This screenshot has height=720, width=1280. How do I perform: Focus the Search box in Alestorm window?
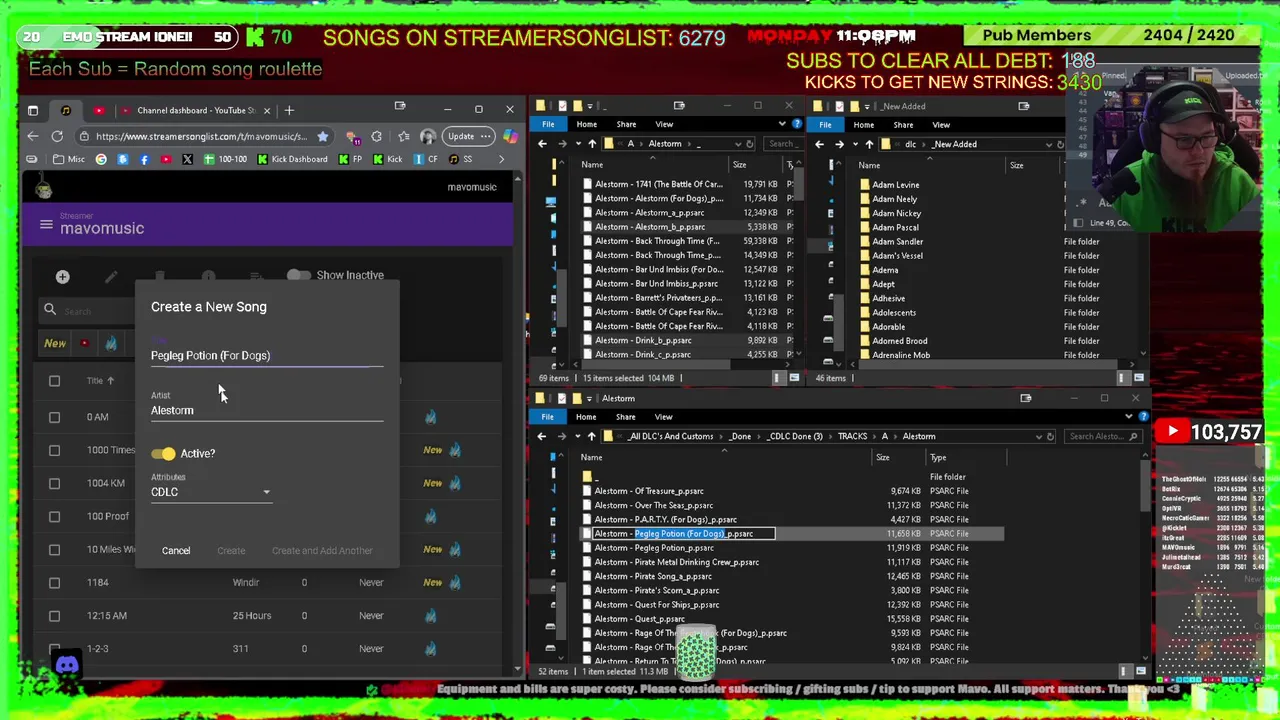[x=1104, y=436]
